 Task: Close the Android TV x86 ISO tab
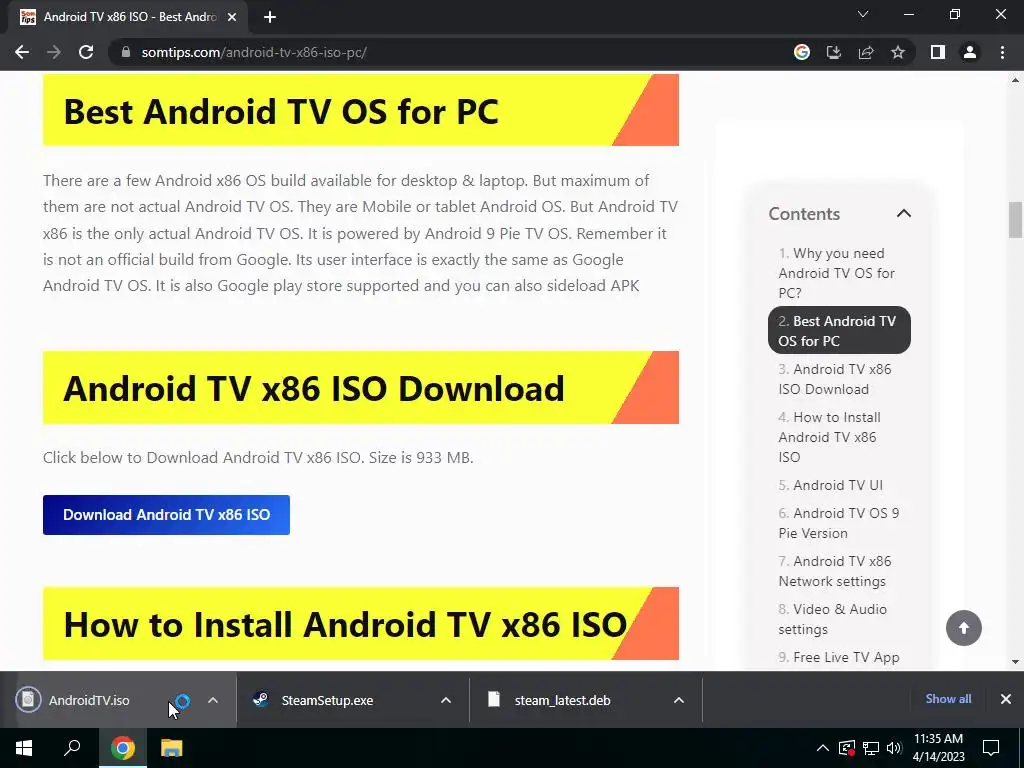pos(232,17)
